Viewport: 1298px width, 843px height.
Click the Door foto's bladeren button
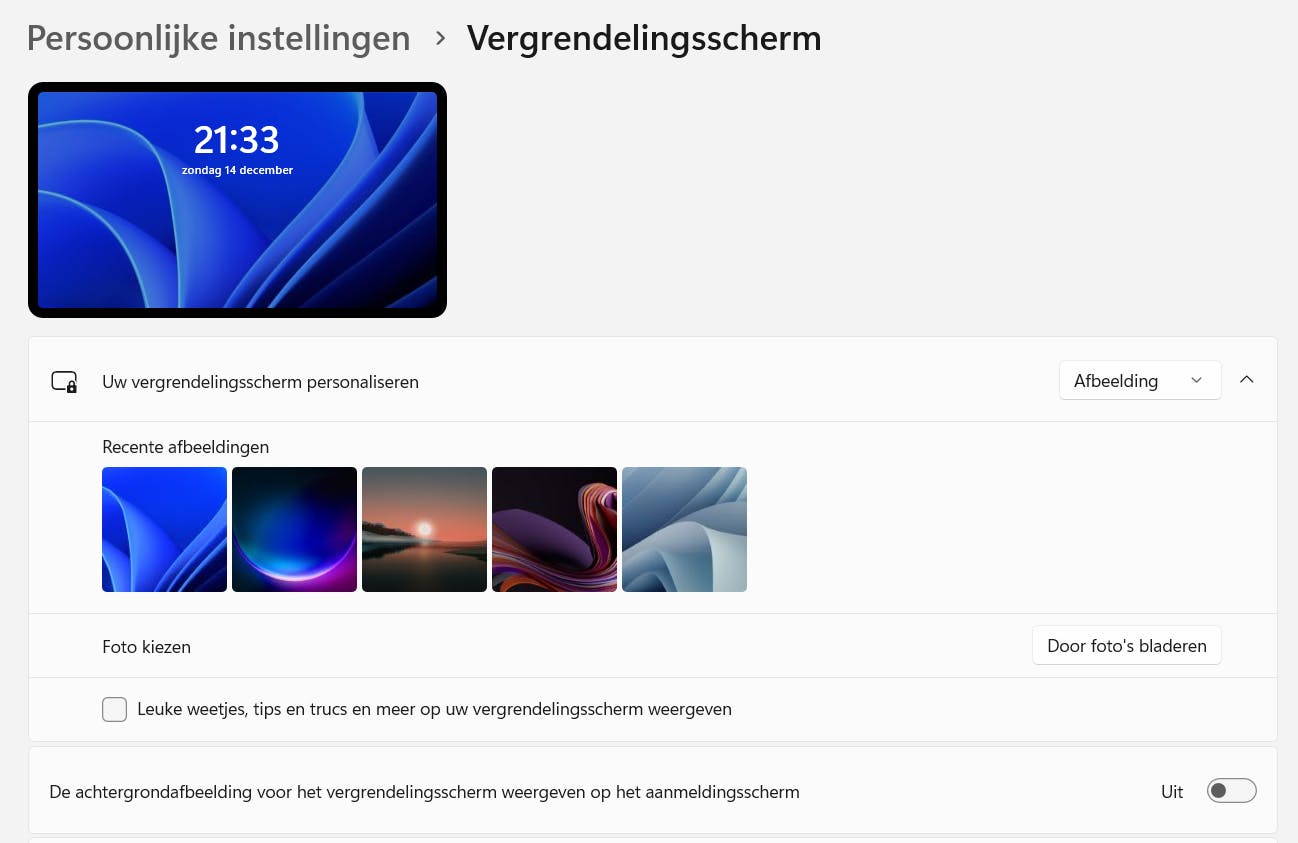pos(1127,646)
